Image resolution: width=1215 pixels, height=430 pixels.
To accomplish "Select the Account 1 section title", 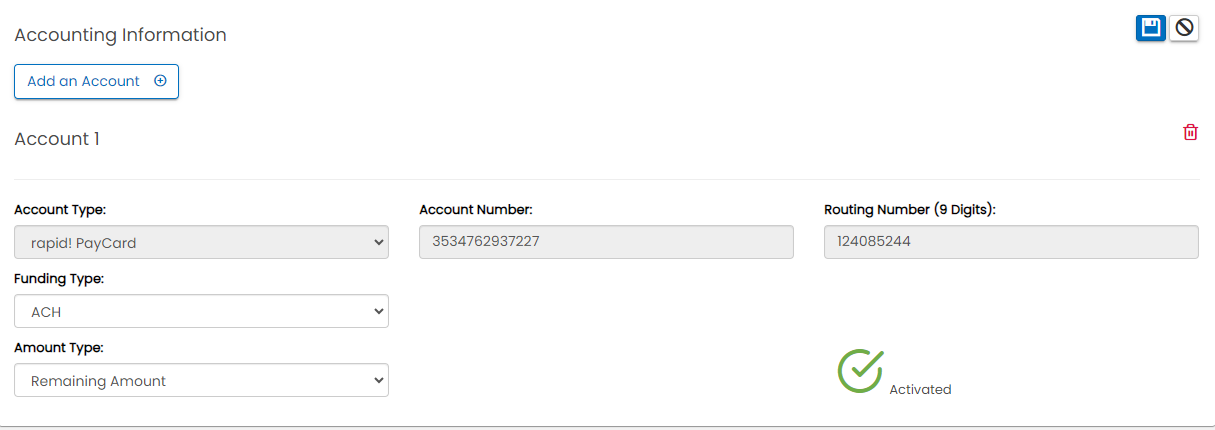I will click(57, 139).
